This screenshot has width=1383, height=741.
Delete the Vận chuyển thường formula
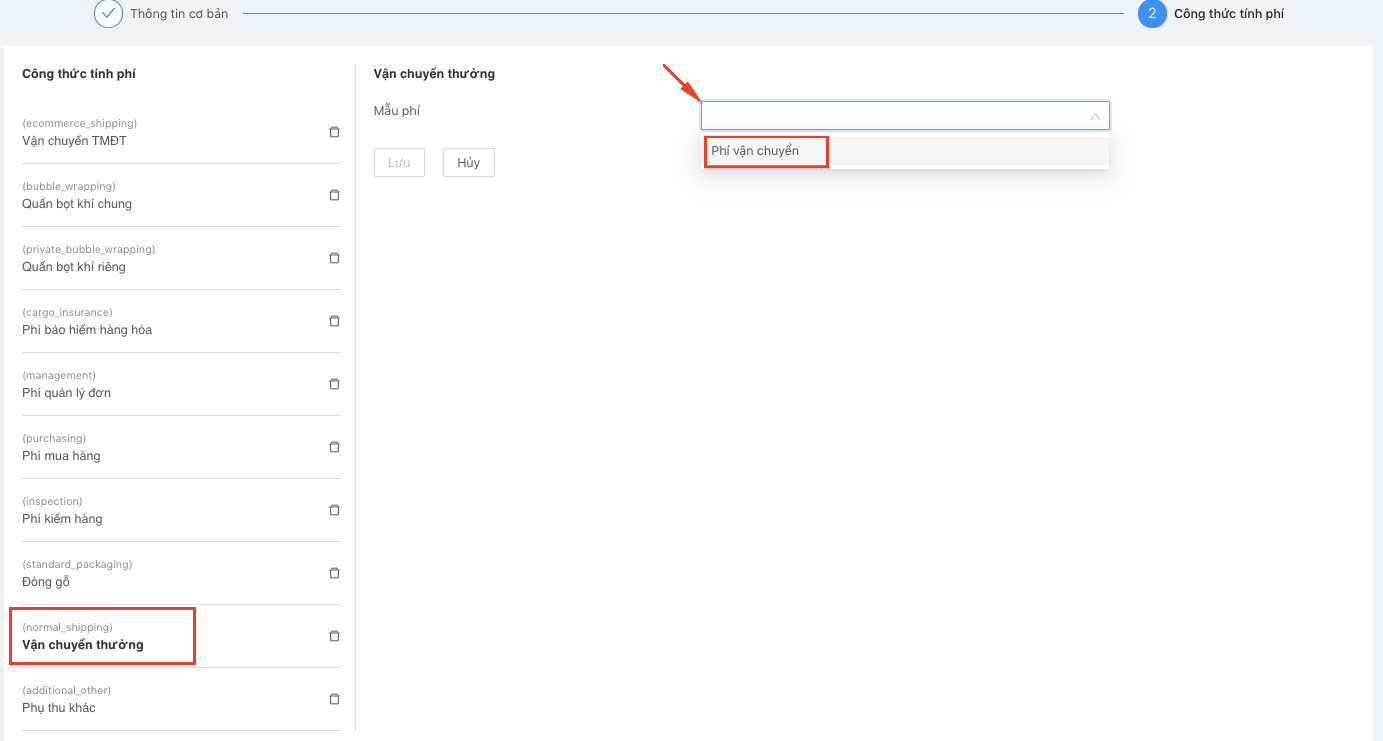pos(334,636)
